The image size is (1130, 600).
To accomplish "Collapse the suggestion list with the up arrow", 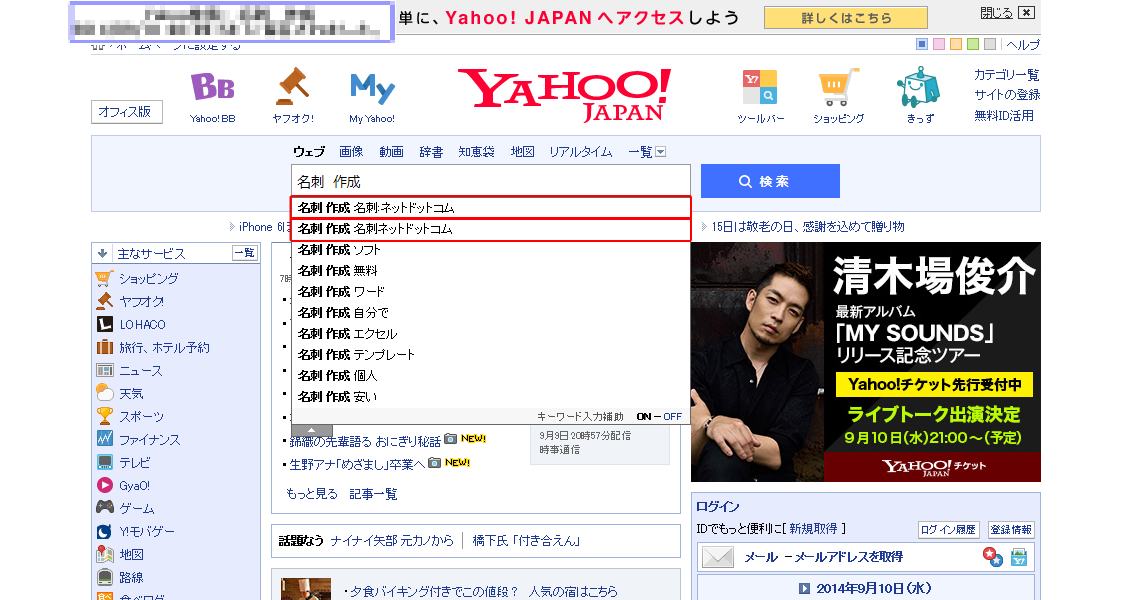I will click(x=311, y=431).
